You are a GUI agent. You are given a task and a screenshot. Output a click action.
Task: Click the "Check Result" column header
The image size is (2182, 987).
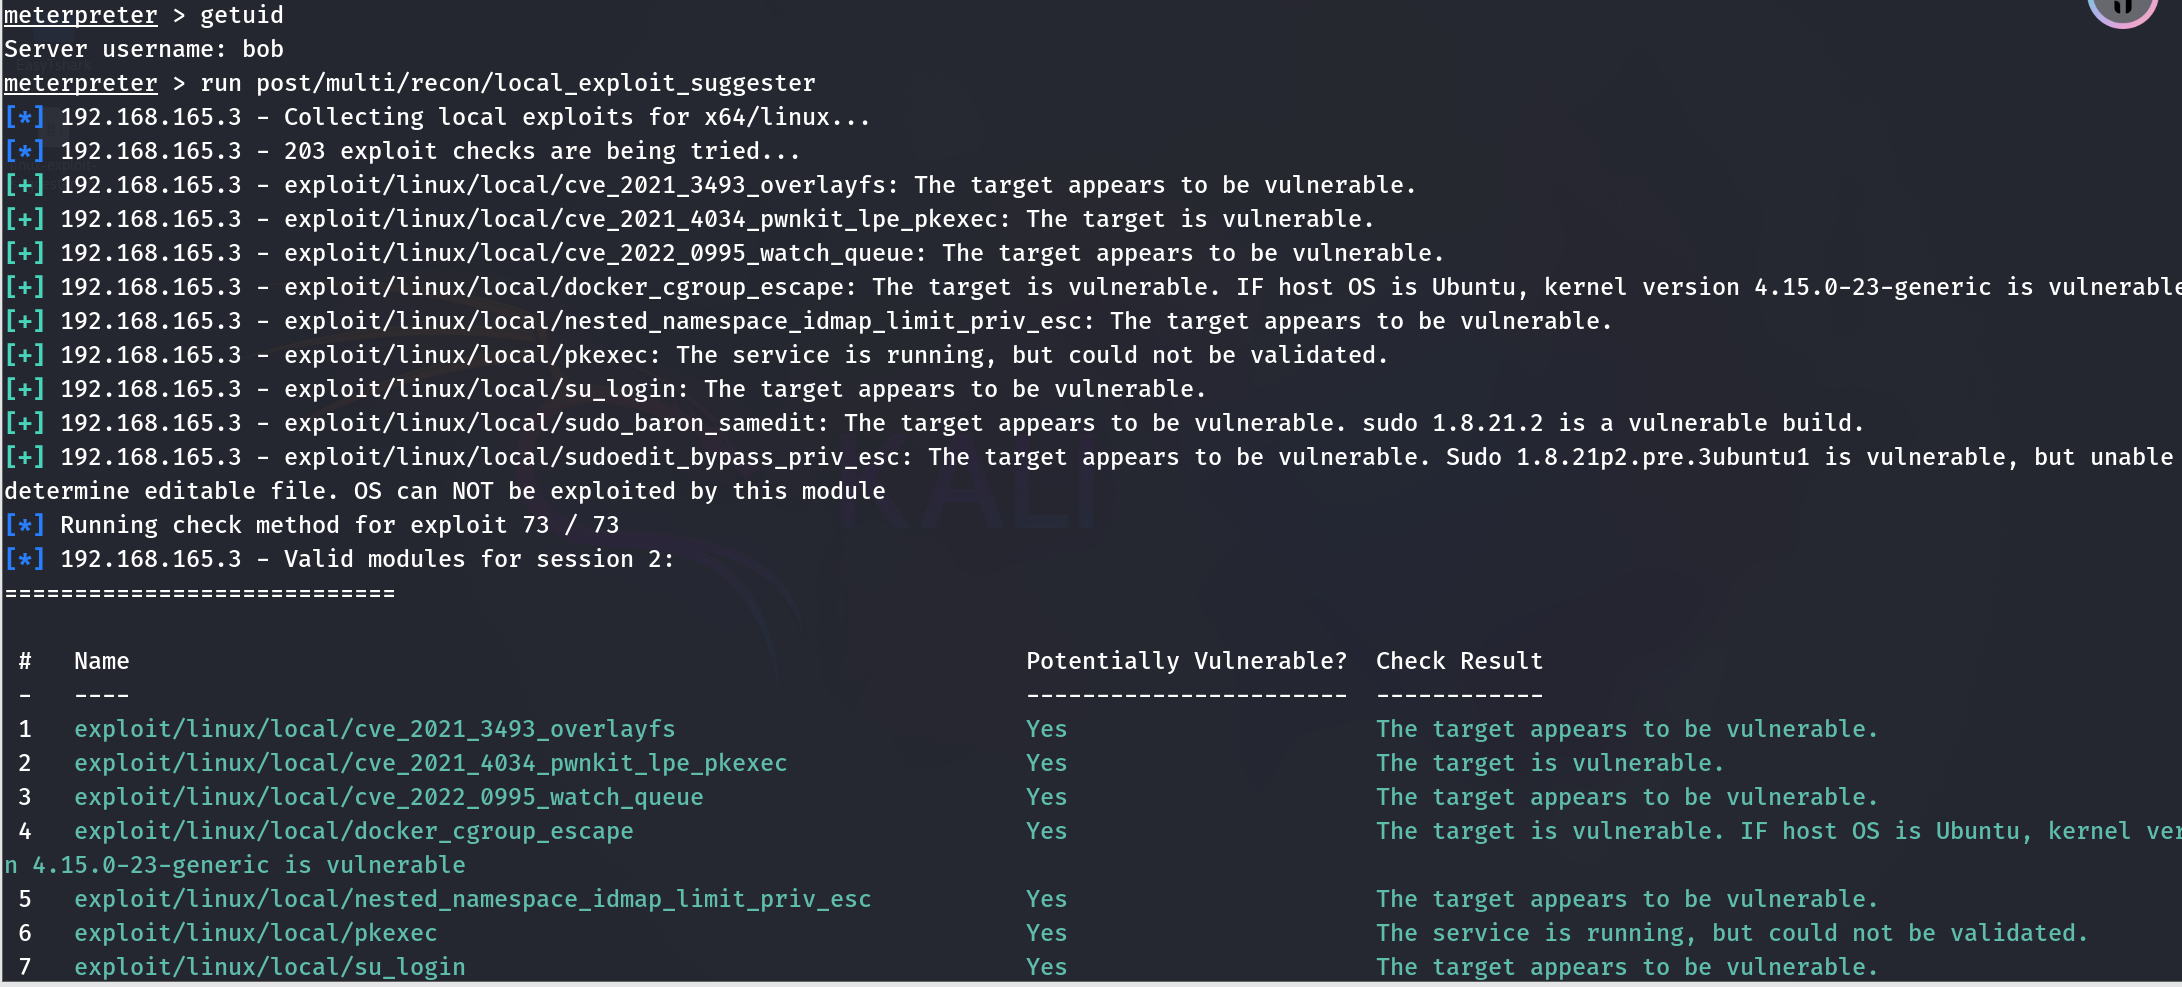pyautogui.click(x=1459, y=661)
